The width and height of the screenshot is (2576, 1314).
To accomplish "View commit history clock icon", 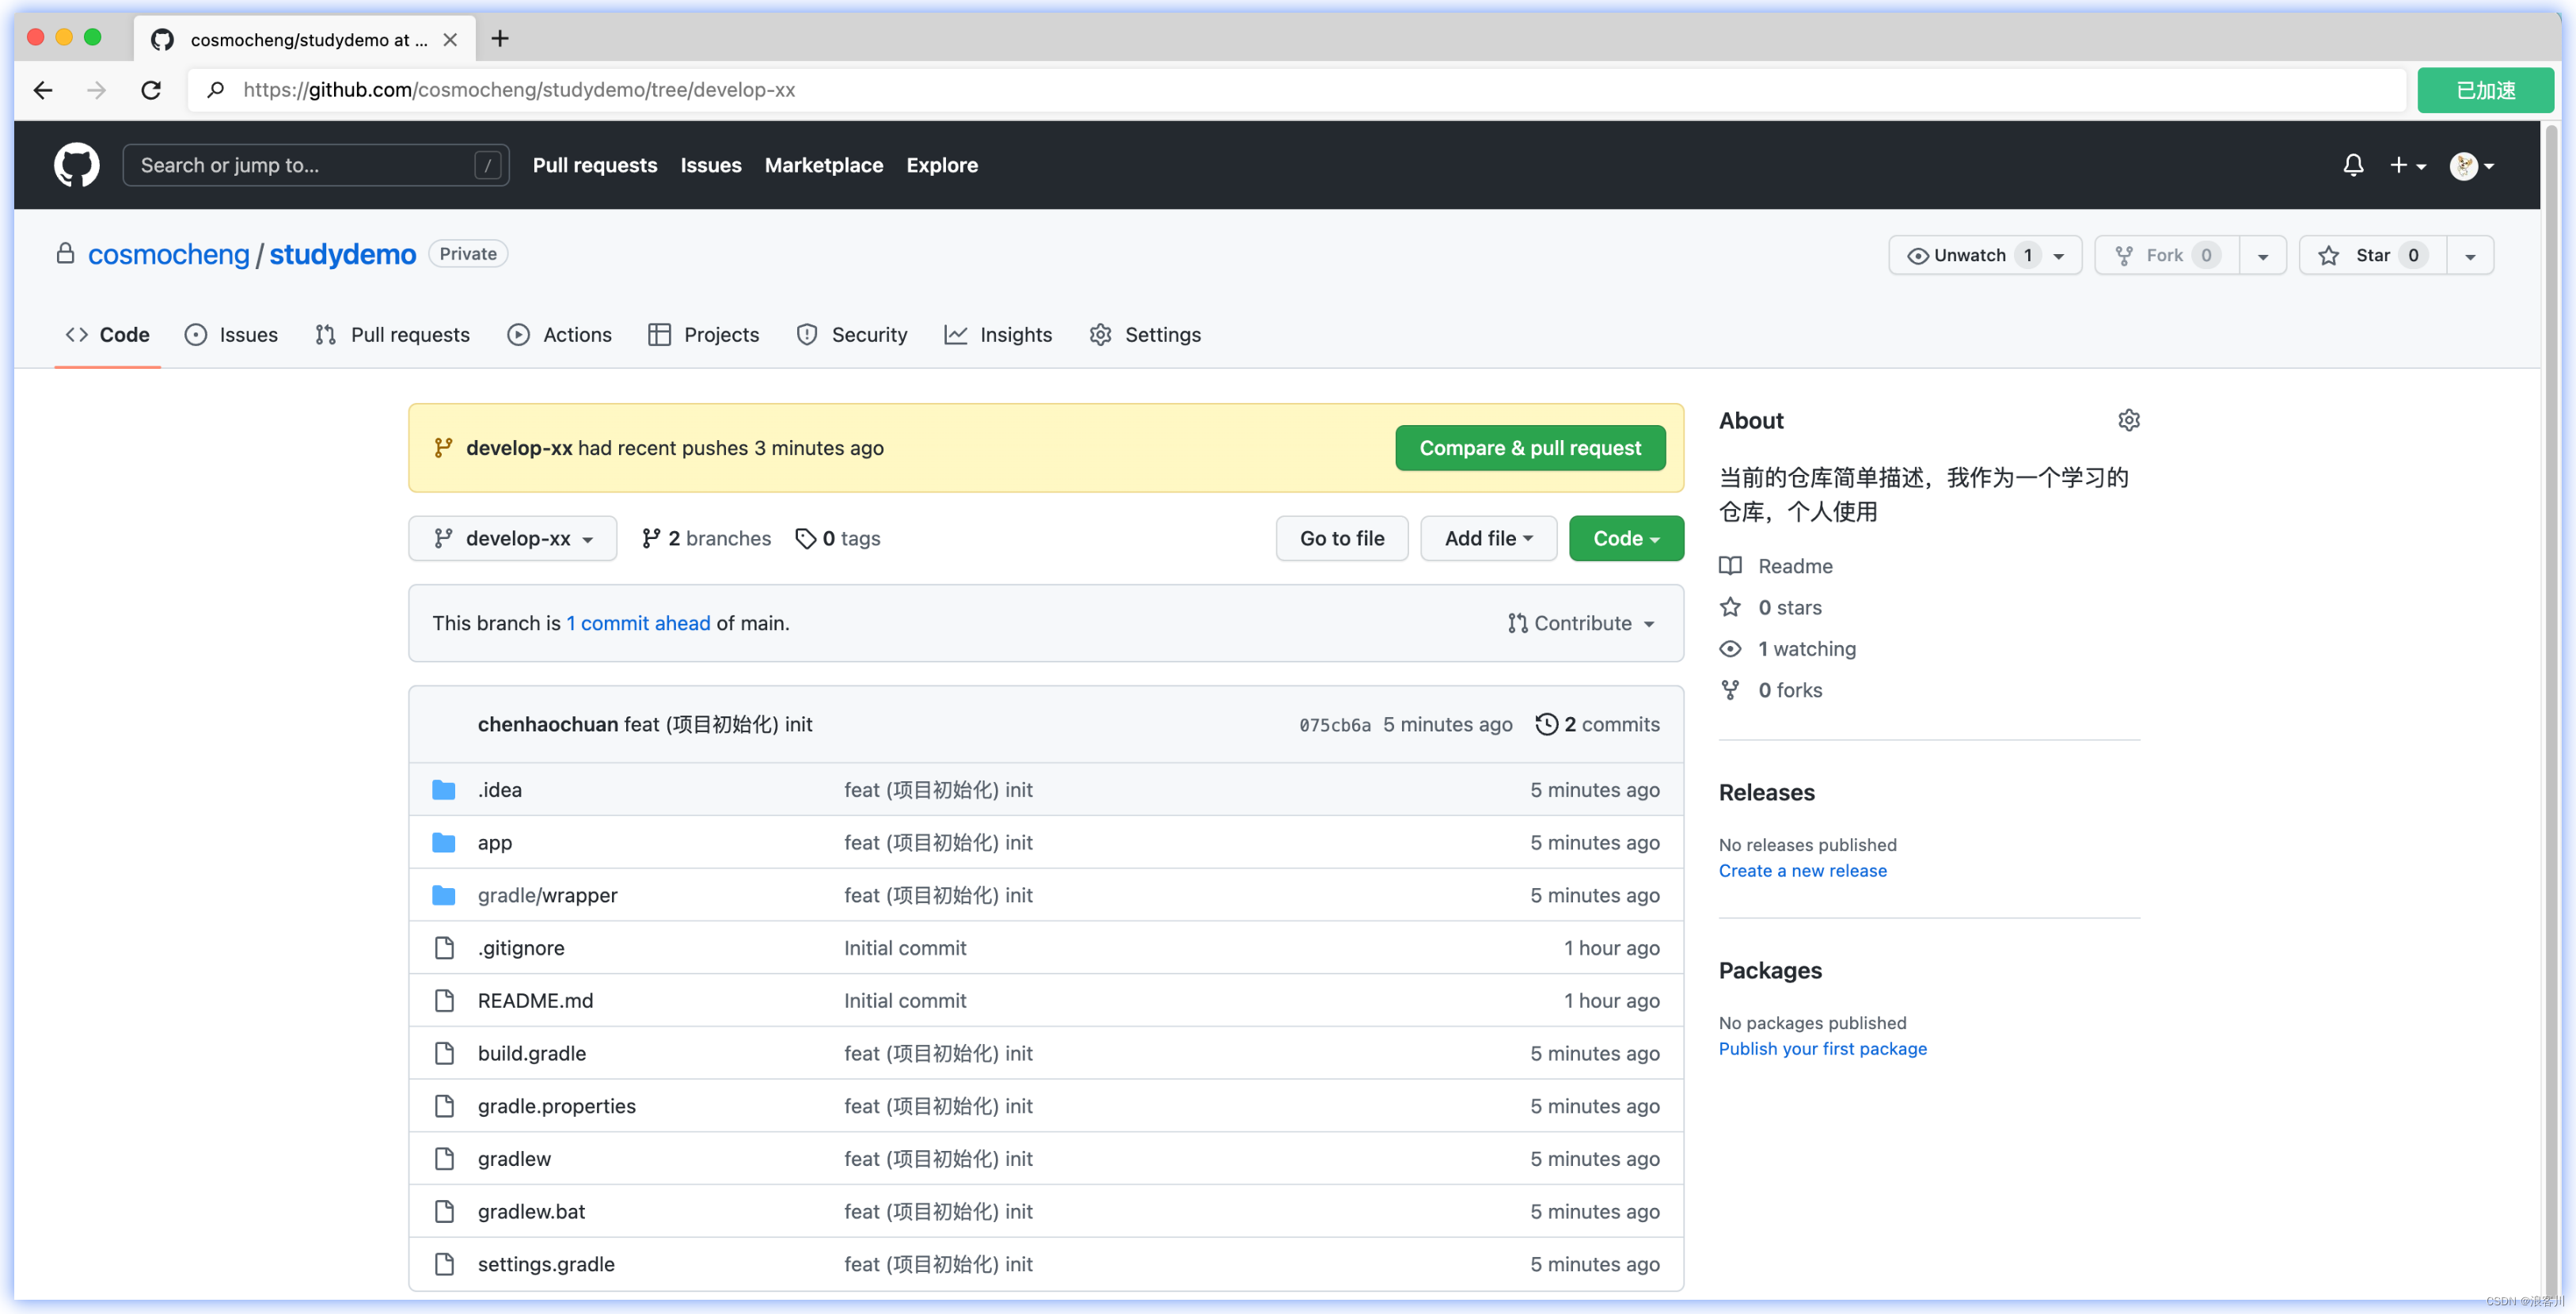I will coord(1545,724).
